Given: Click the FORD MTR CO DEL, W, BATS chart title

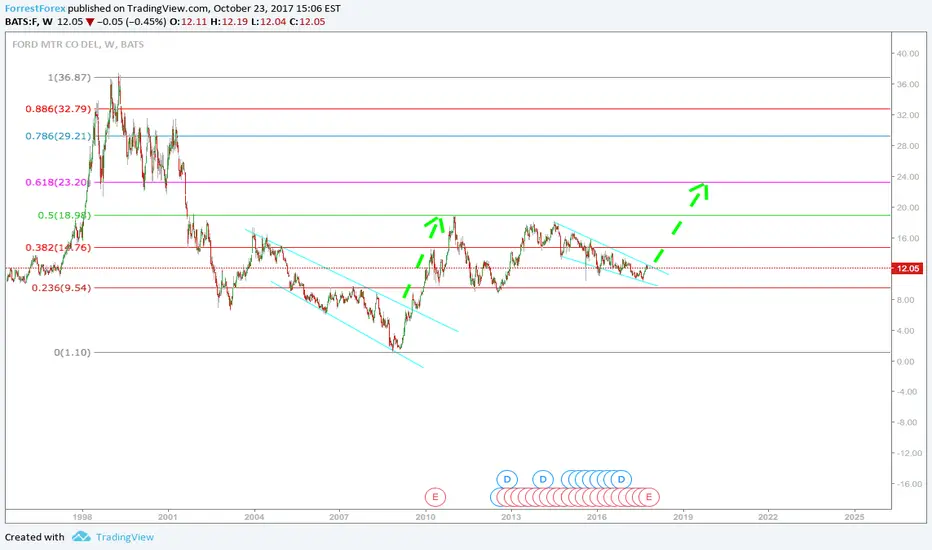Looking at the screenshot, I should 78,45.
